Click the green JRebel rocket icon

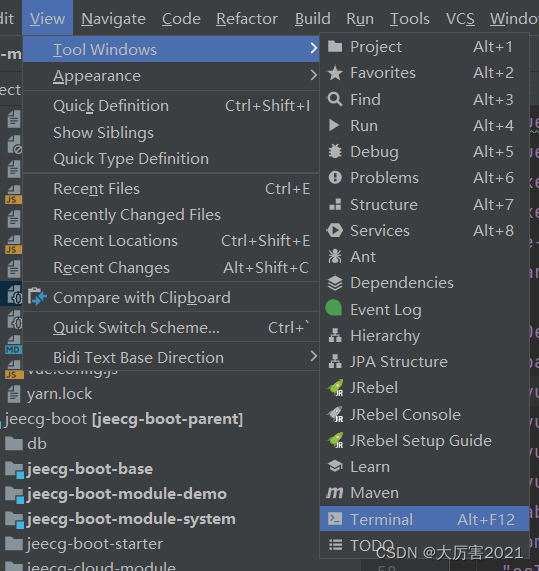pyautogui.click(x=335, y=388)
